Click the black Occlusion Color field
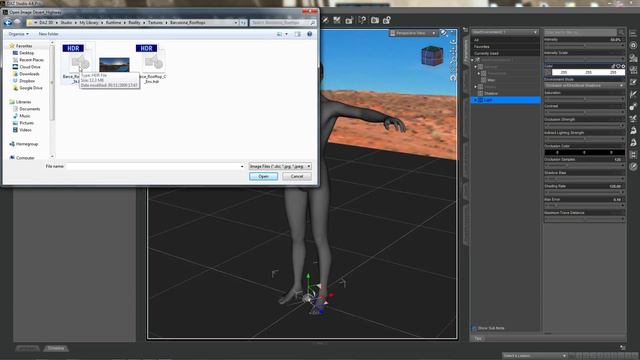The width and height of the screenshot is (640, 360). [584, 152]
